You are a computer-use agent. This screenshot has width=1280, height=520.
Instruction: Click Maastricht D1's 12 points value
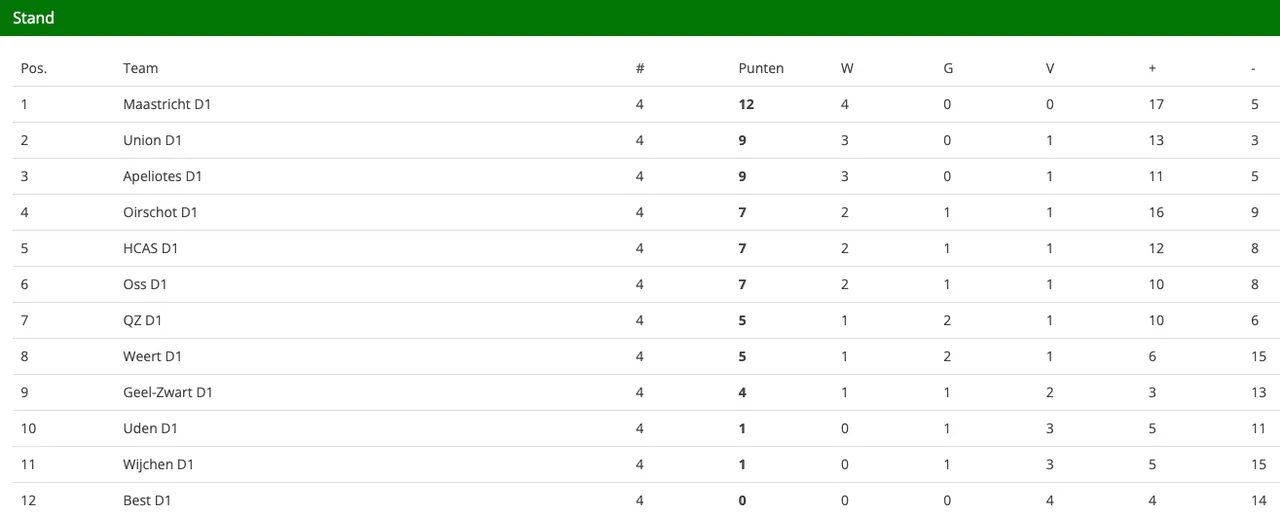746,104
